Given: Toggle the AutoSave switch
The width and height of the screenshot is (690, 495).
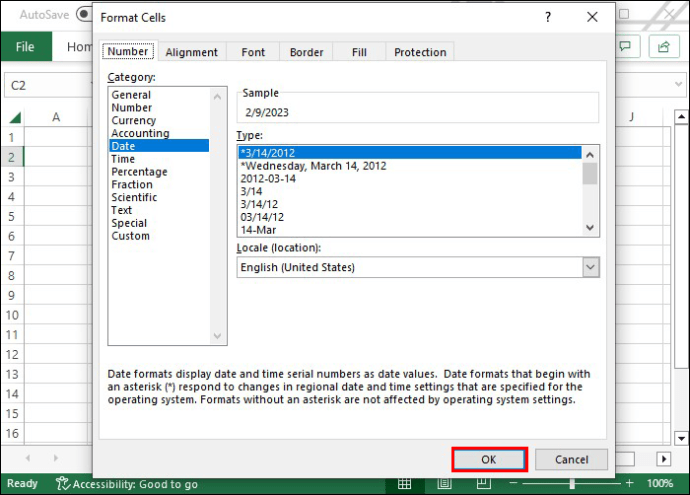Looking at the screenshot, I should tap(85, 16).
